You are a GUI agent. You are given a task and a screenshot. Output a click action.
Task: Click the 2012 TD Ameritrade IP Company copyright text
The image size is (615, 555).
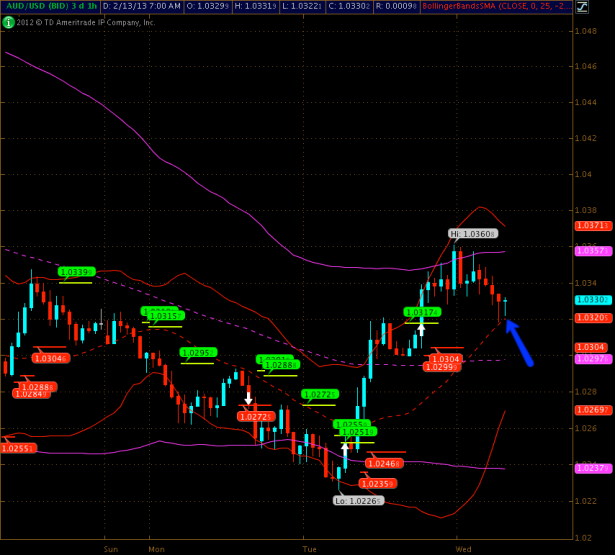pos(86,23)
